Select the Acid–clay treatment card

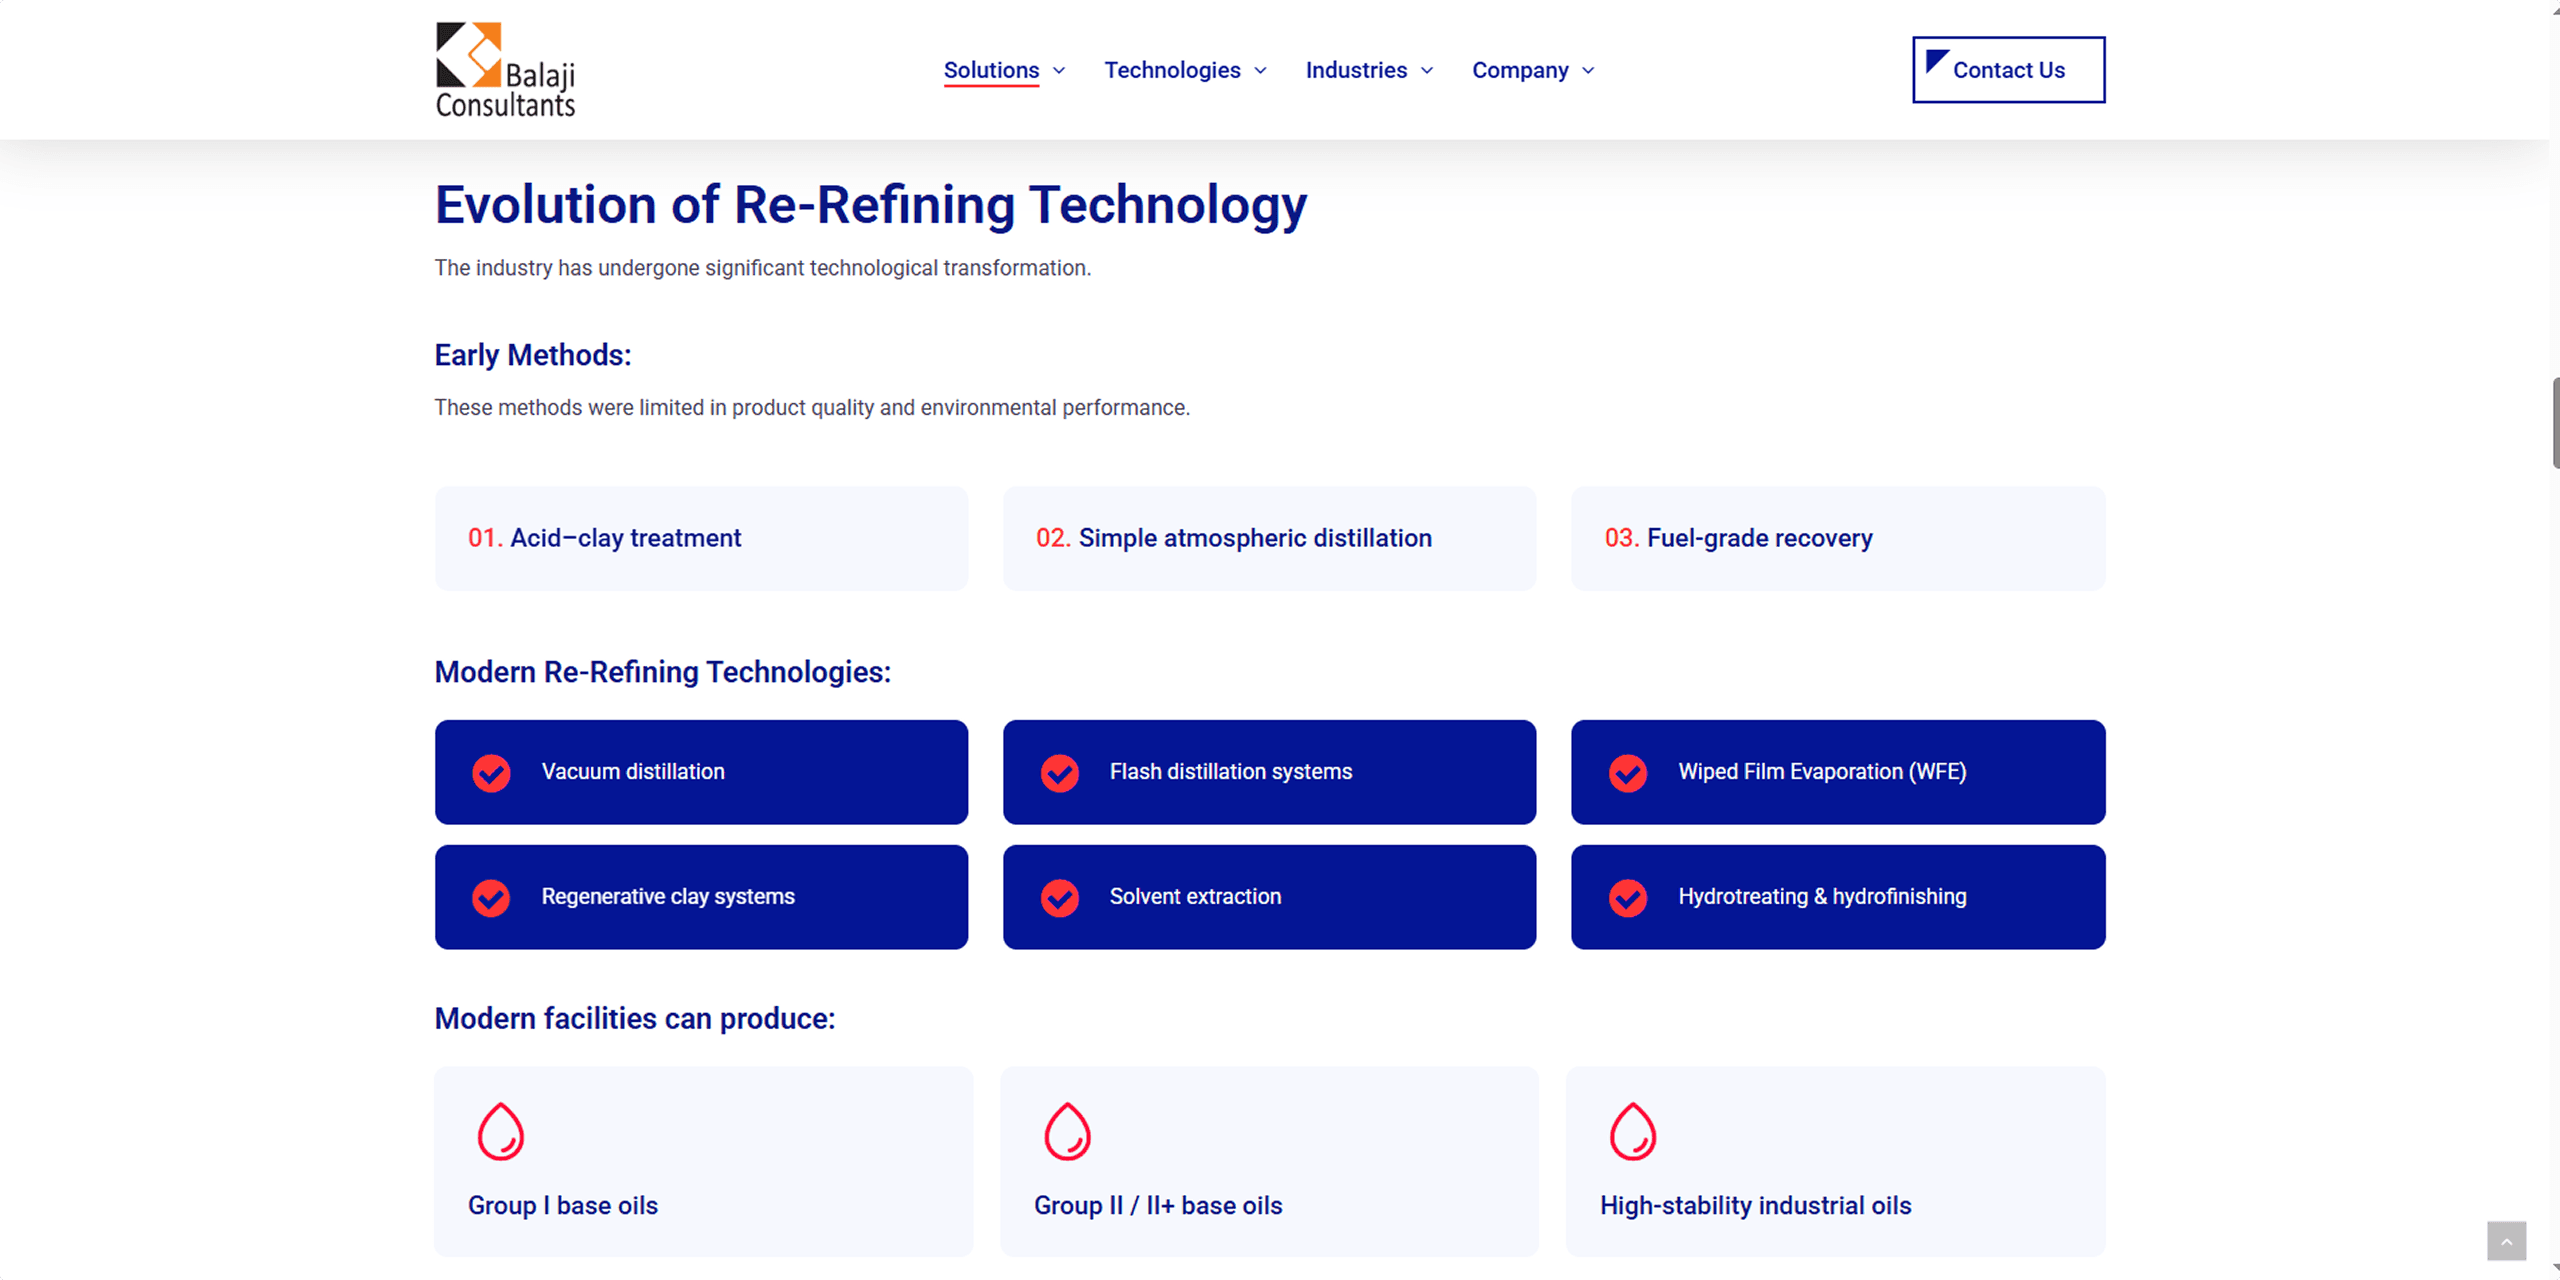[701, 538]
